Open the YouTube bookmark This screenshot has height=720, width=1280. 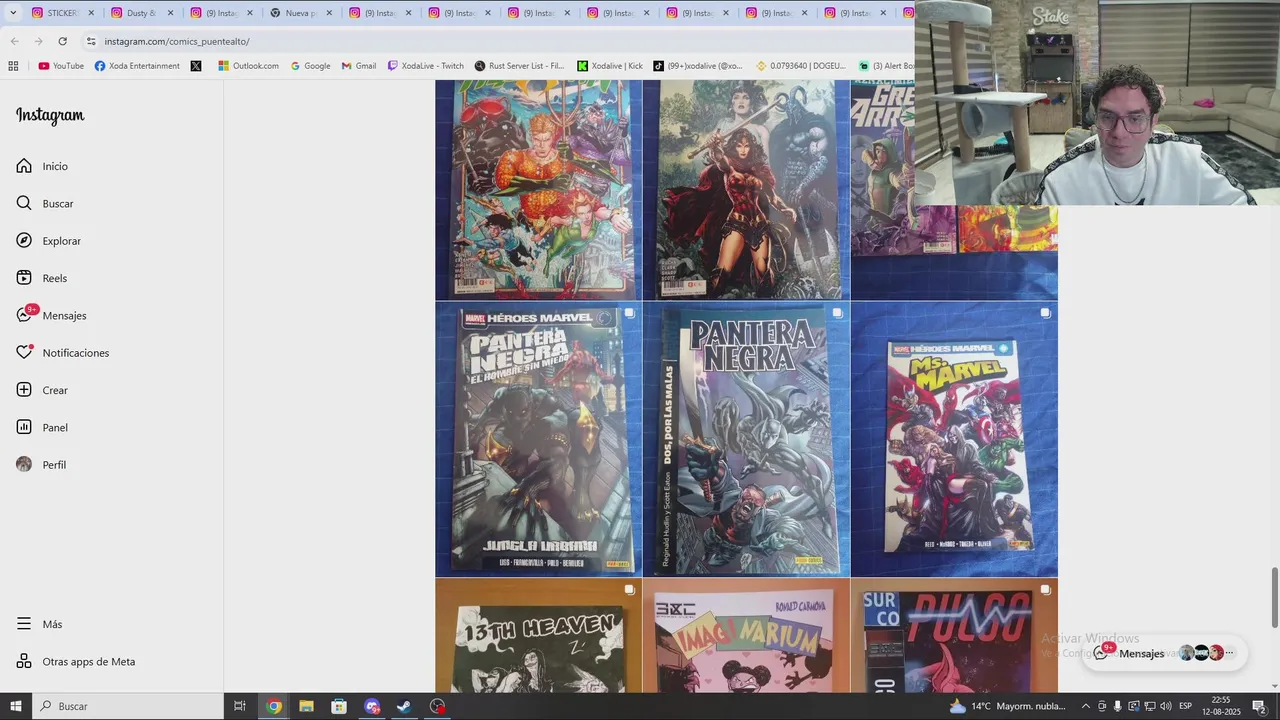61,66
